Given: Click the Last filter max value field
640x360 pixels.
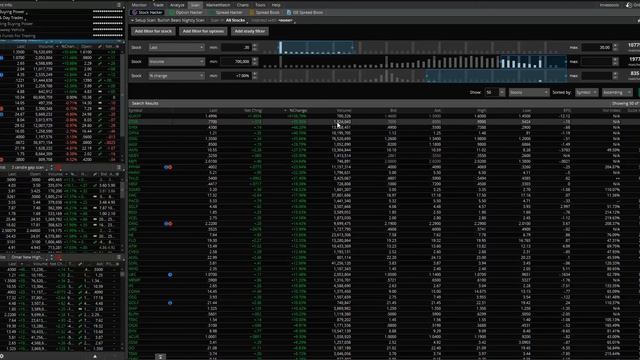Looking at the screenshot, I should (596, 48).
